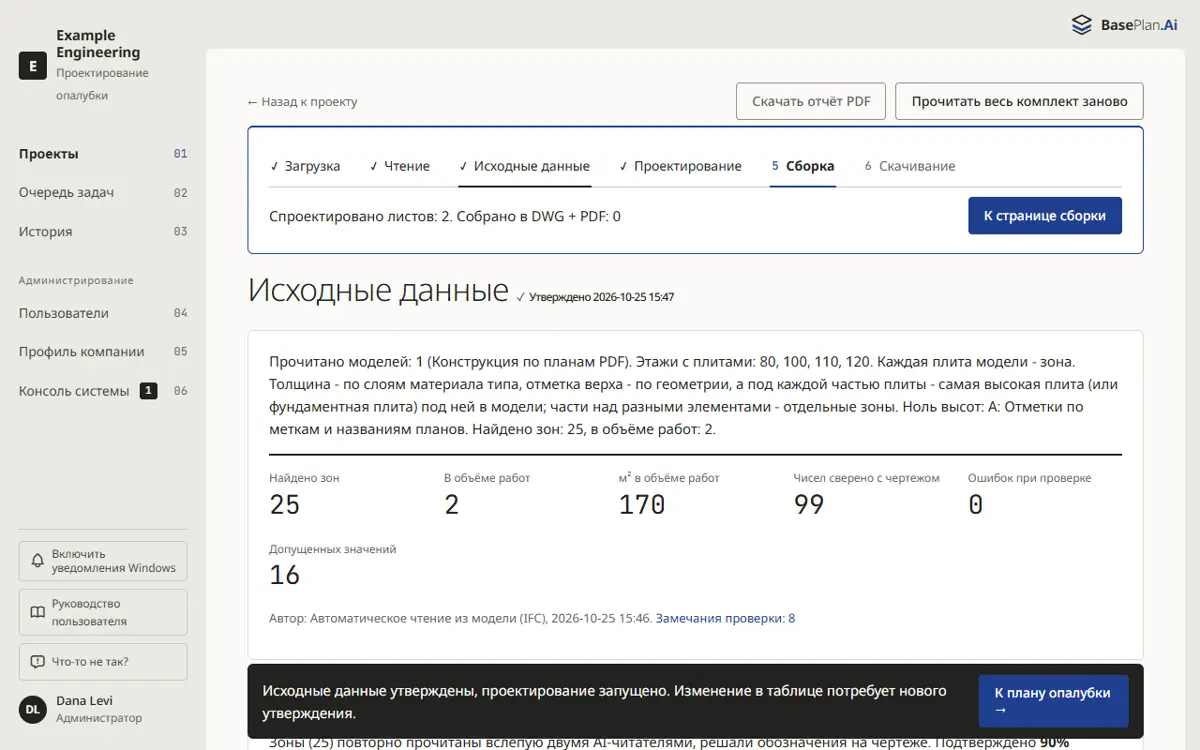Click the м² в объёме работ value 170
This screenshot has height=750, width=1200.
coord(642,505)
